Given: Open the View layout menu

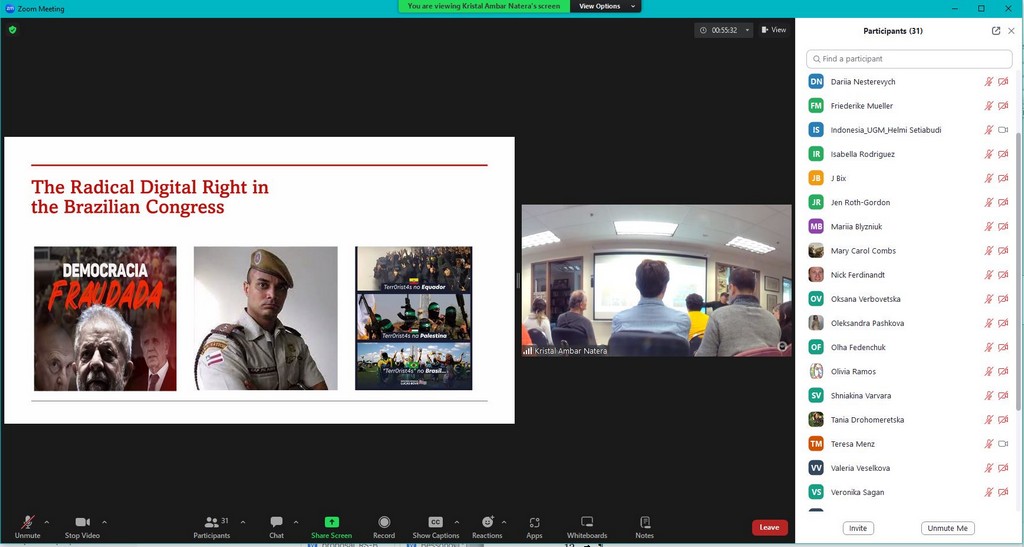Looking at the screenshot, I should click(773, 30).
